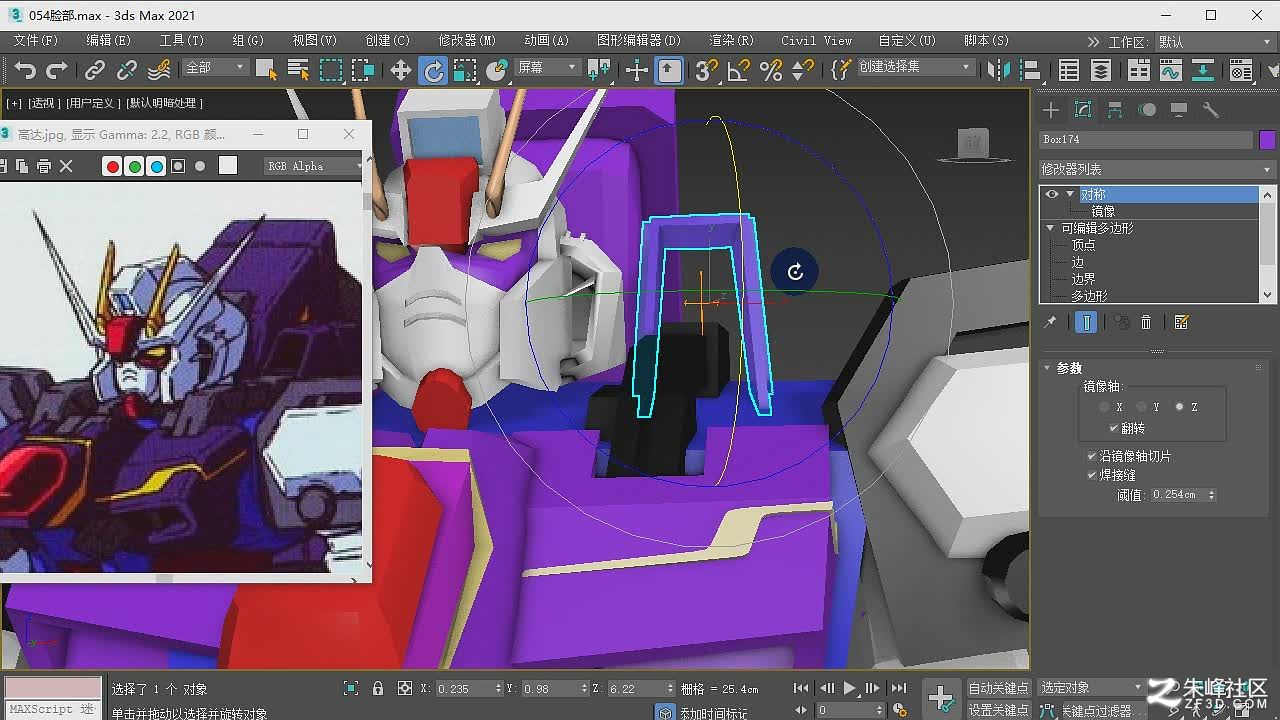Switch to the Hierarchy command panel tab
1280x720 pixels.
(1115, 110)
